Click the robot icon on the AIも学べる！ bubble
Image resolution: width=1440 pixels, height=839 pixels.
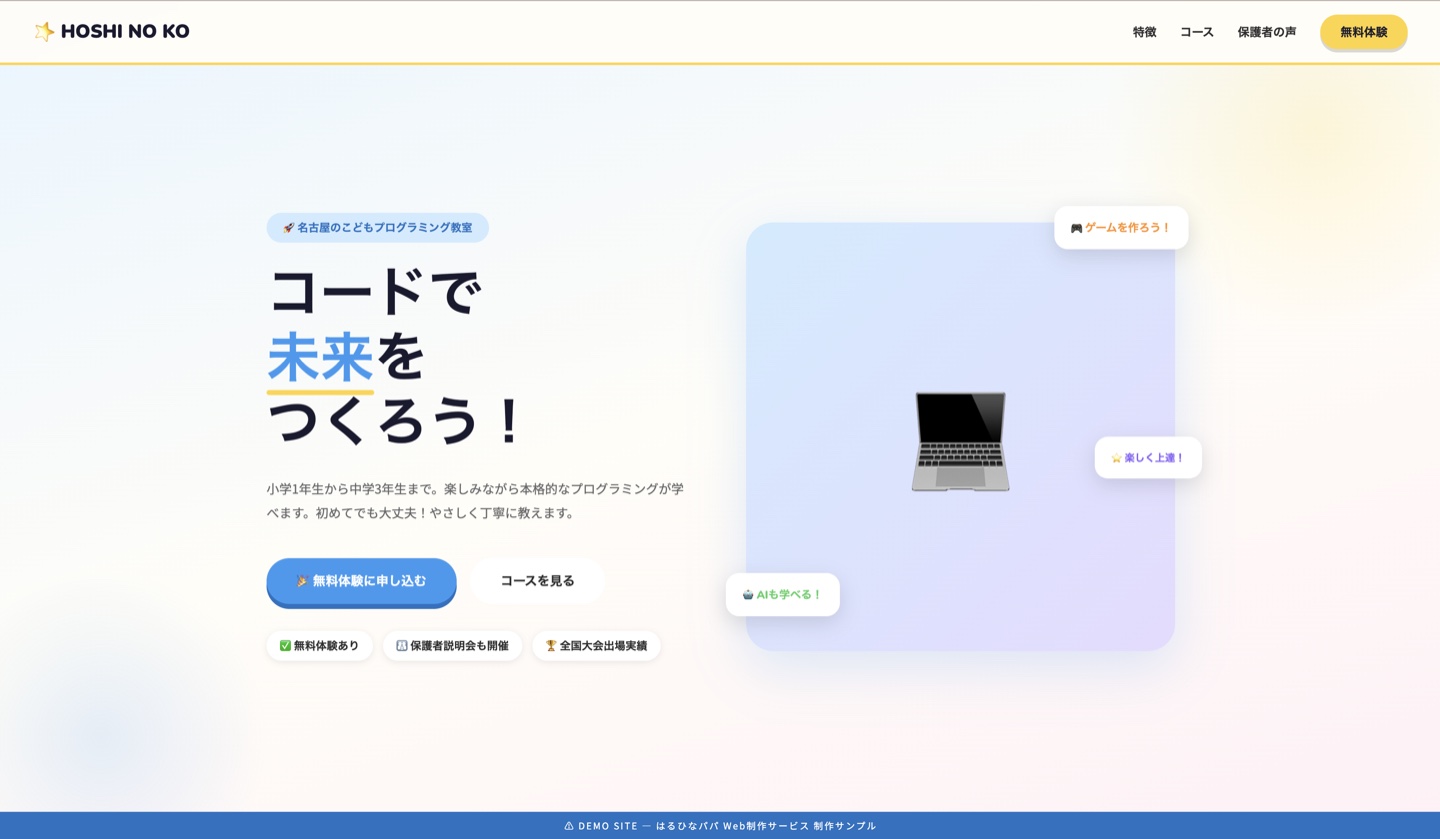[748, 594]
